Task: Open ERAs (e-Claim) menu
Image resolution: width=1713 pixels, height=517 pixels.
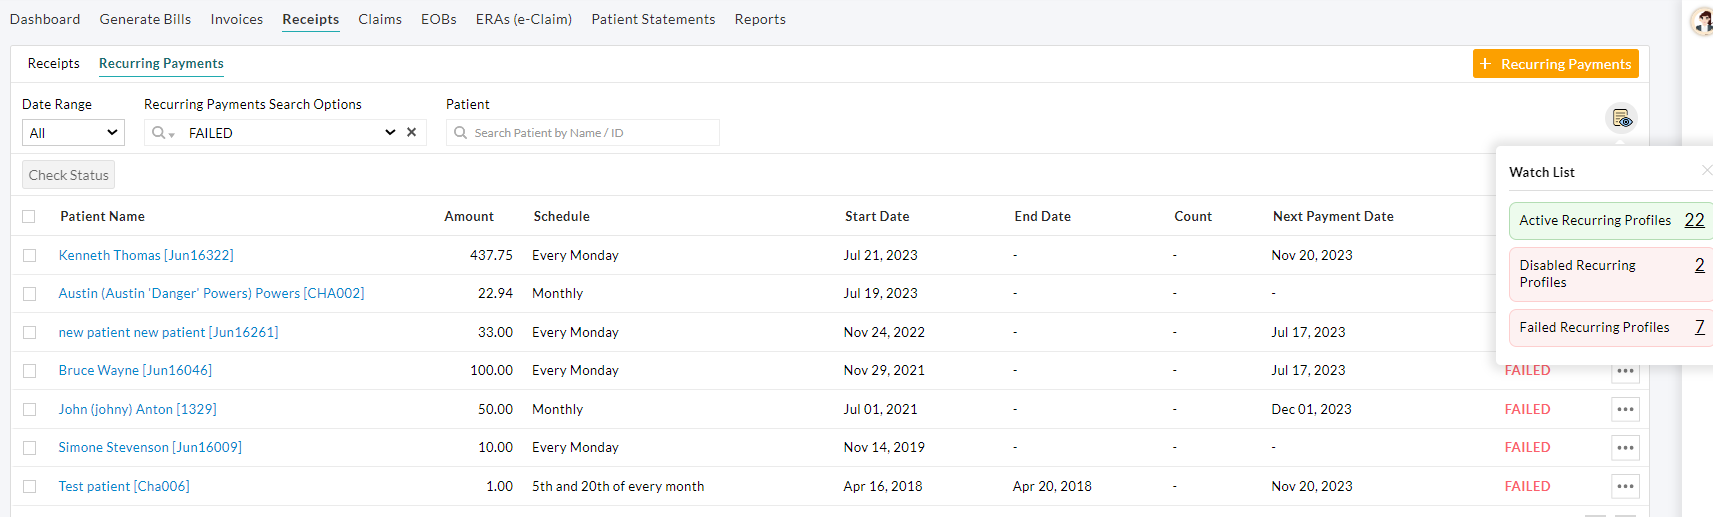Action: coord(524,19)
